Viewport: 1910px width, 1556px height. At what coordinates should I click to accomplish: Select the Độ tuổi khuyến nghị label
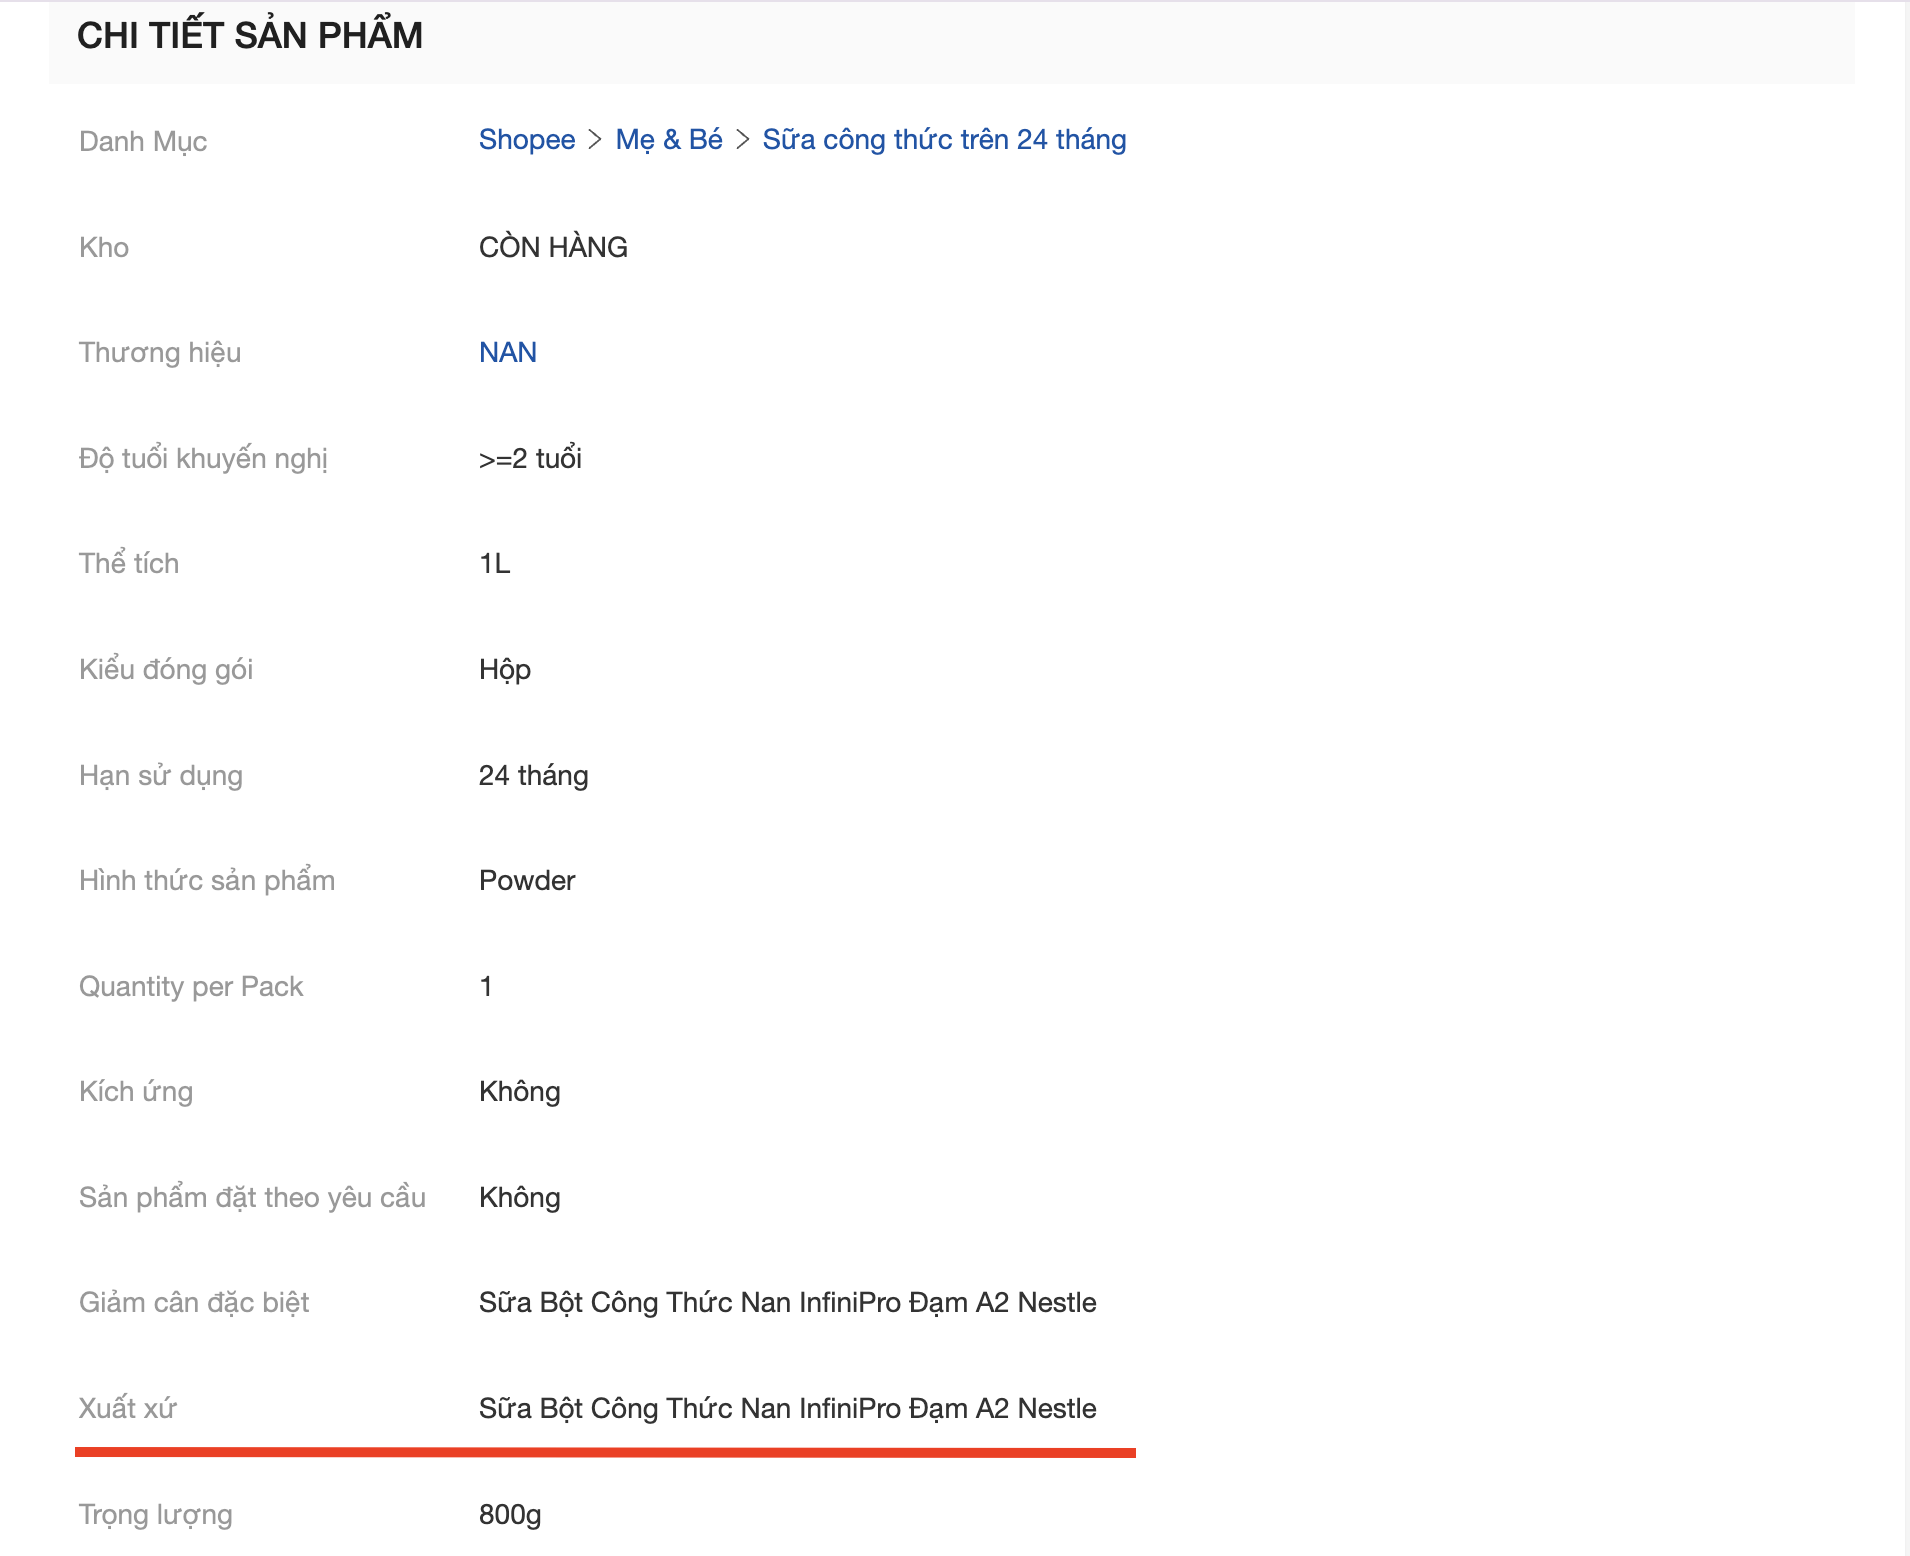[x=203, y=458]
